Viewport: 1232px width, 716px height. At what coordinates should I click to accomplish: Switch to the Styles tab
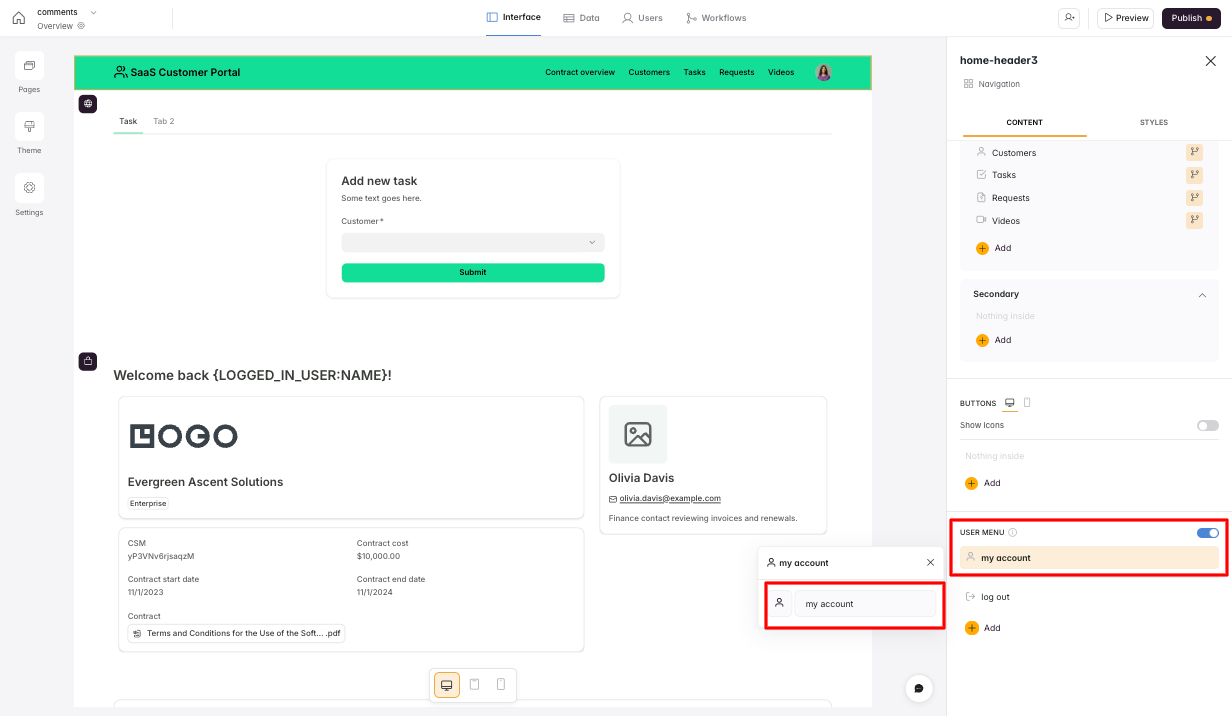pyautogui.click(x=1153, y=122)
